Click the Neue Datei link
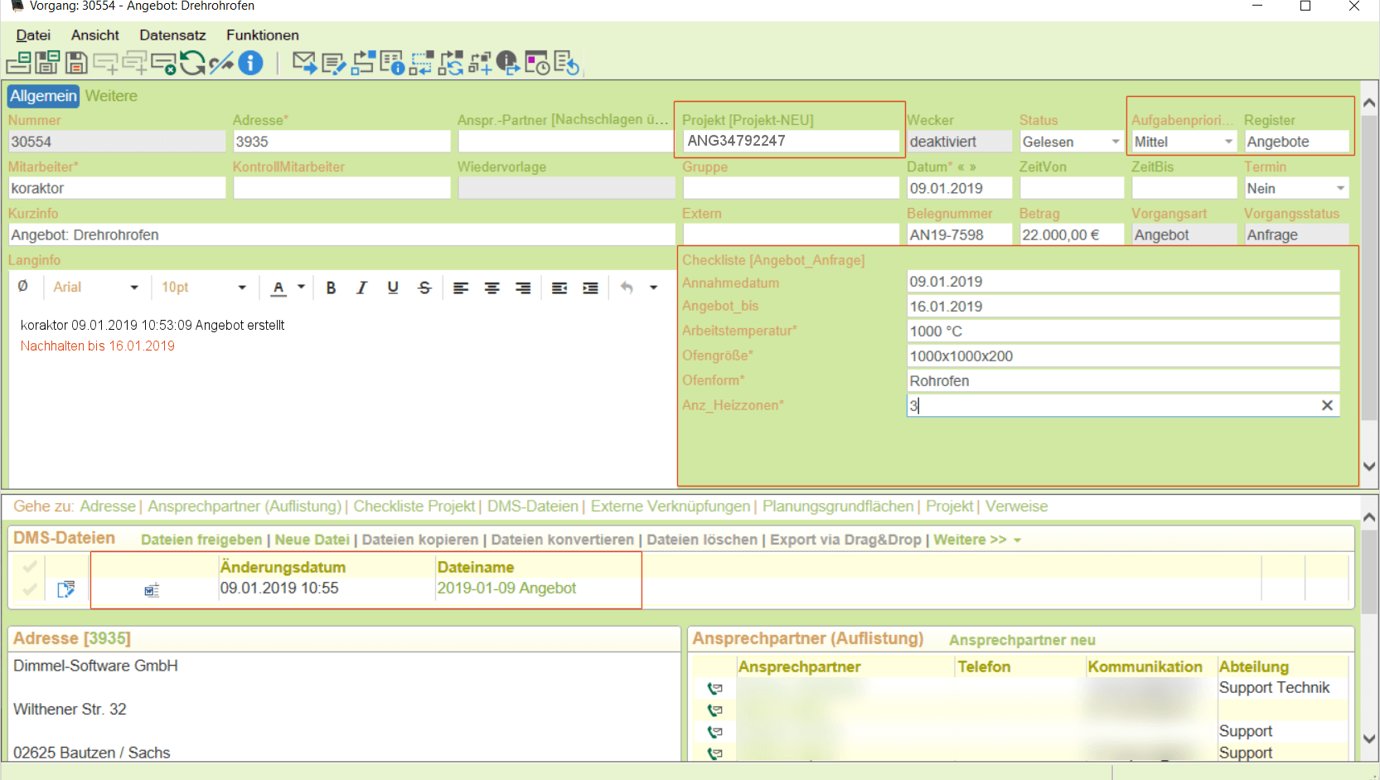Screen dimensions: 1380x780 (x=312, y=540)
